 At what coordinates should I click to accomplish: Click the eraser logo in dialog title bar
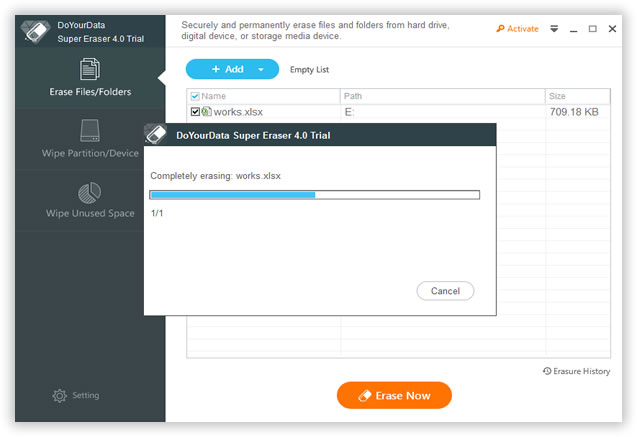pos(156,134)
